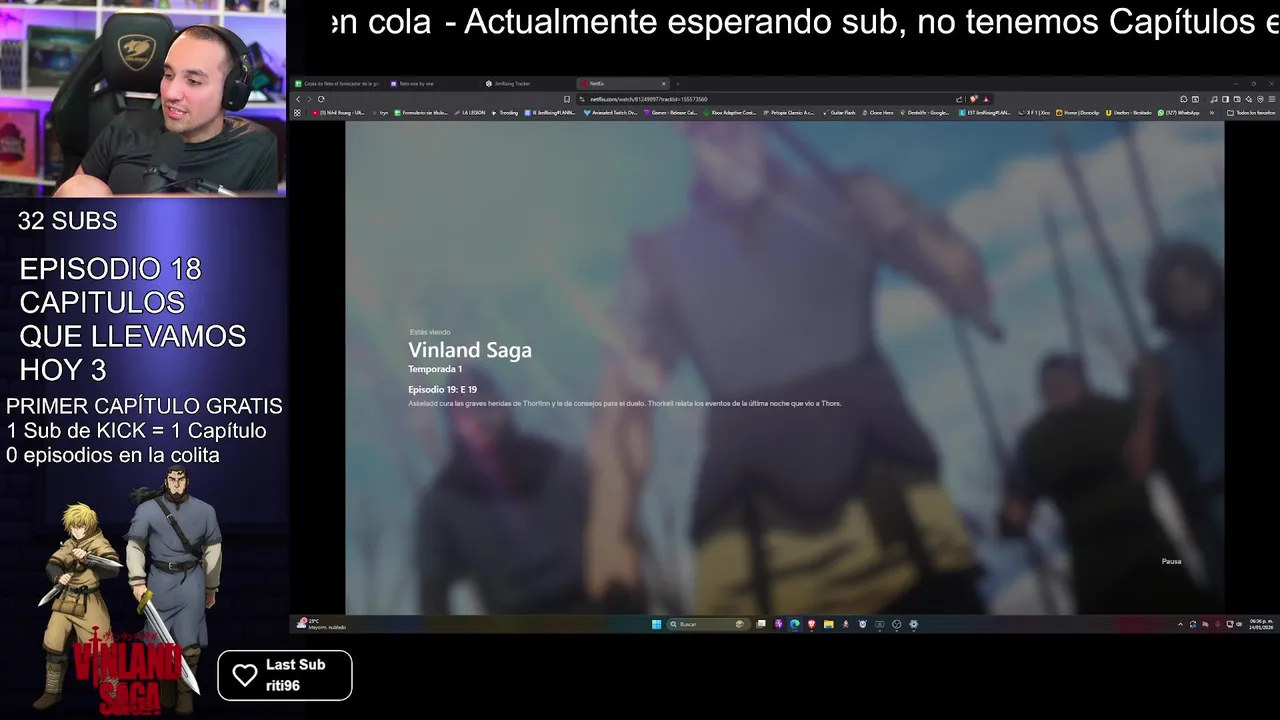Open the Formulario sin título bookmark
Viewport: 1280px width, 720px height.
click(x=421, y=113)
